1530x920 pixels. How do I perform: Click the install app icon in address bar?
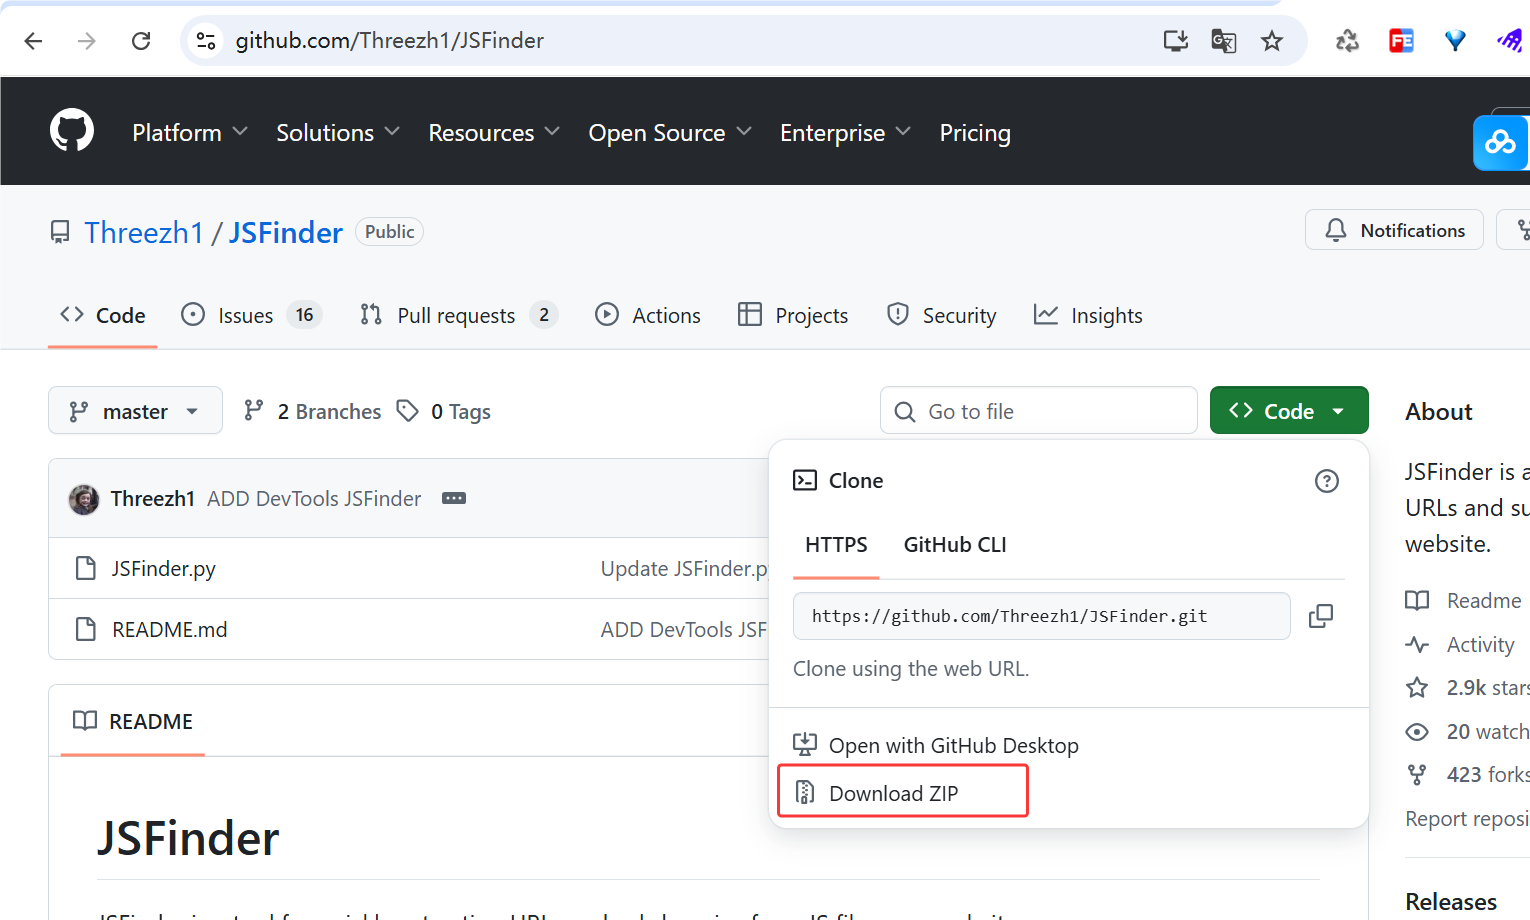coord(1176,41)
